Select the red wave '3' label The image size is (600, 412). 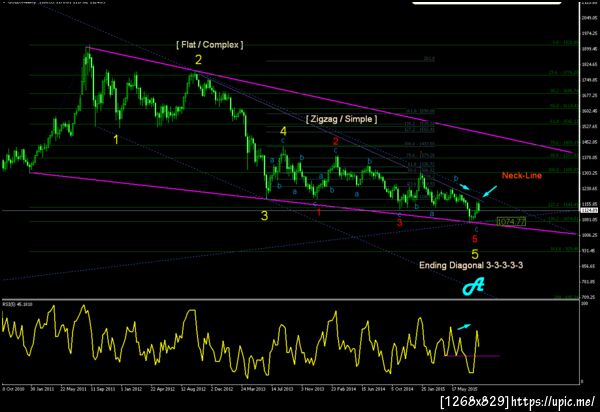(399, 222)
